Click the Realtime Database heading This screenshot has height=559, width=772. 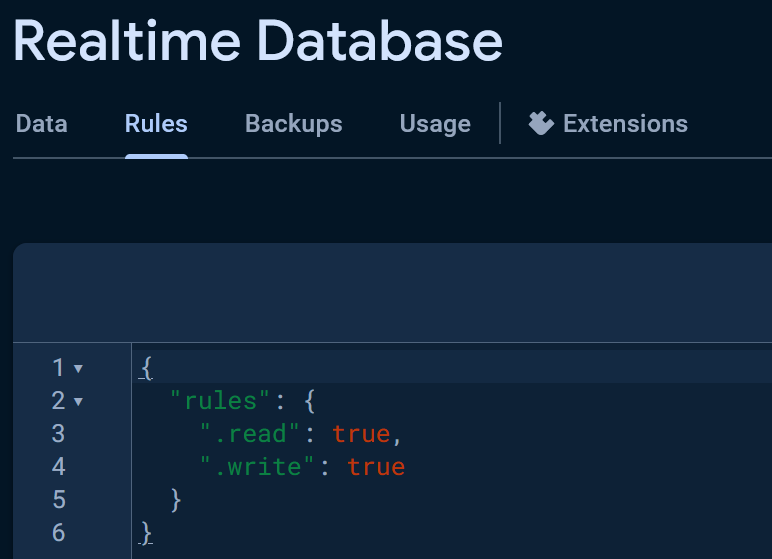258,41
